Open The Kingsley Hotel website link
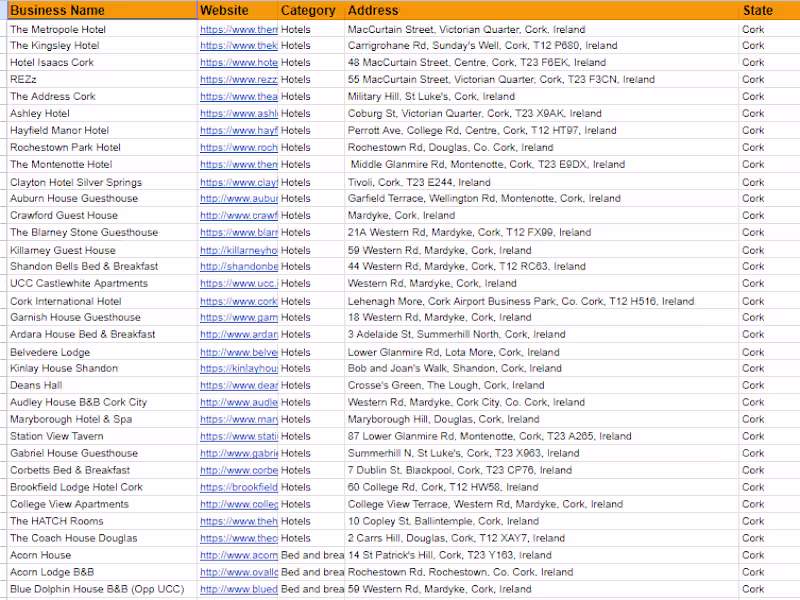The height and width of the screenshot is (600, 800). click(x=239, y=45)
